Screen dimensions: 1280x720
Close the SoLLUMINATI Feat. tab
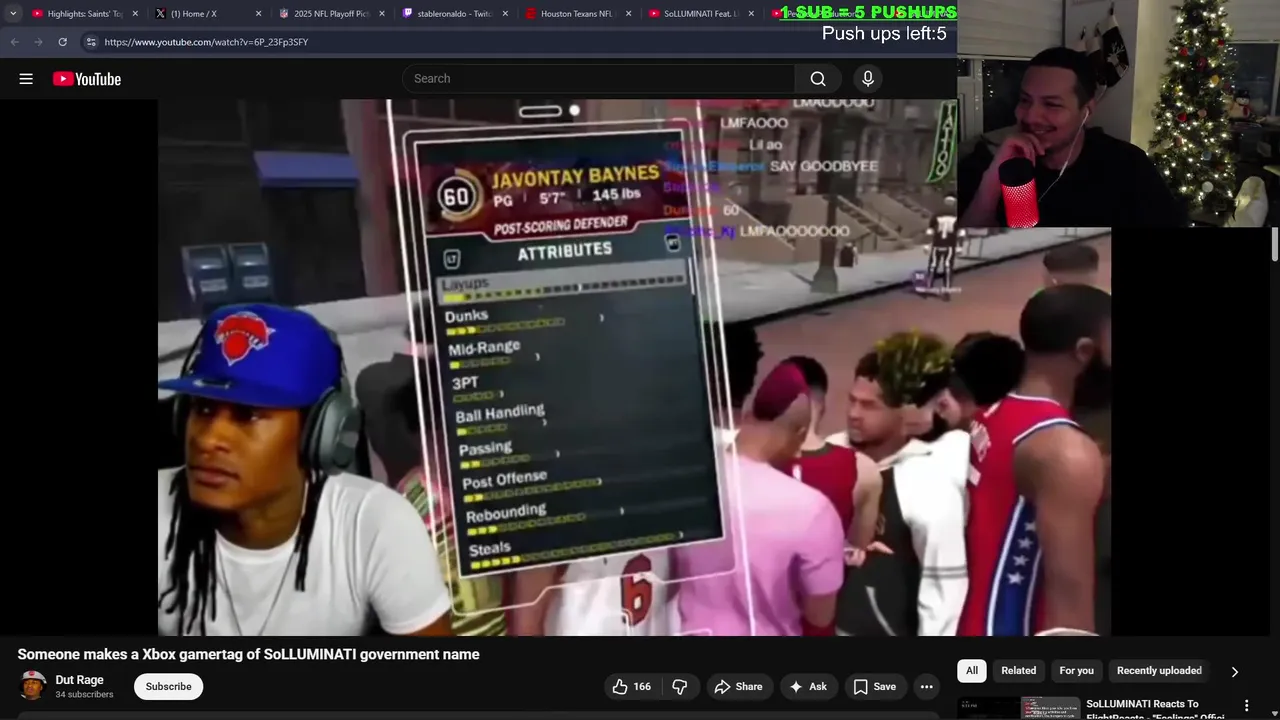click(x=751, y=14)
